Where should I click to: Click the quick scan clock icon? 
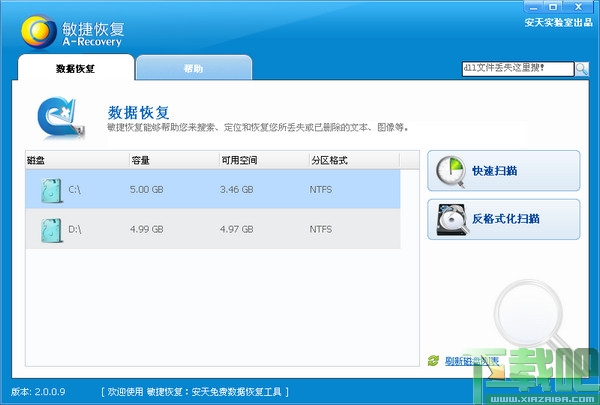coord(451,171)
